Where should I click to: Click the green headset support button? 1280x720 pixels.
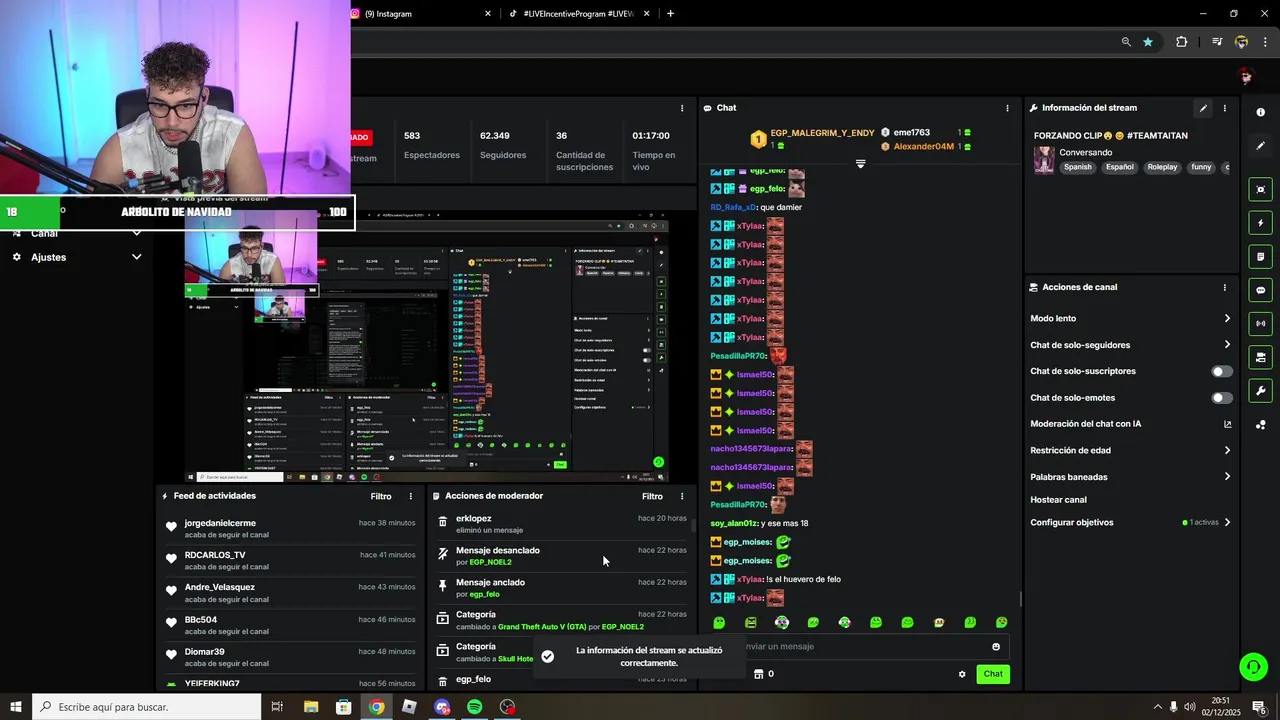(1253, 667)
